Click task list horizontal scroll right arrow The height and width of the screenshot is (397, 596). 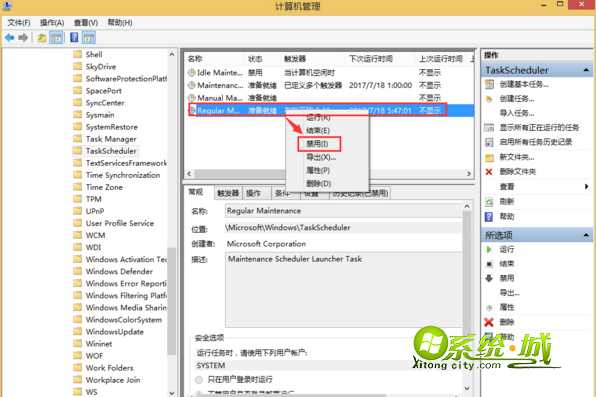pos(469,174)
